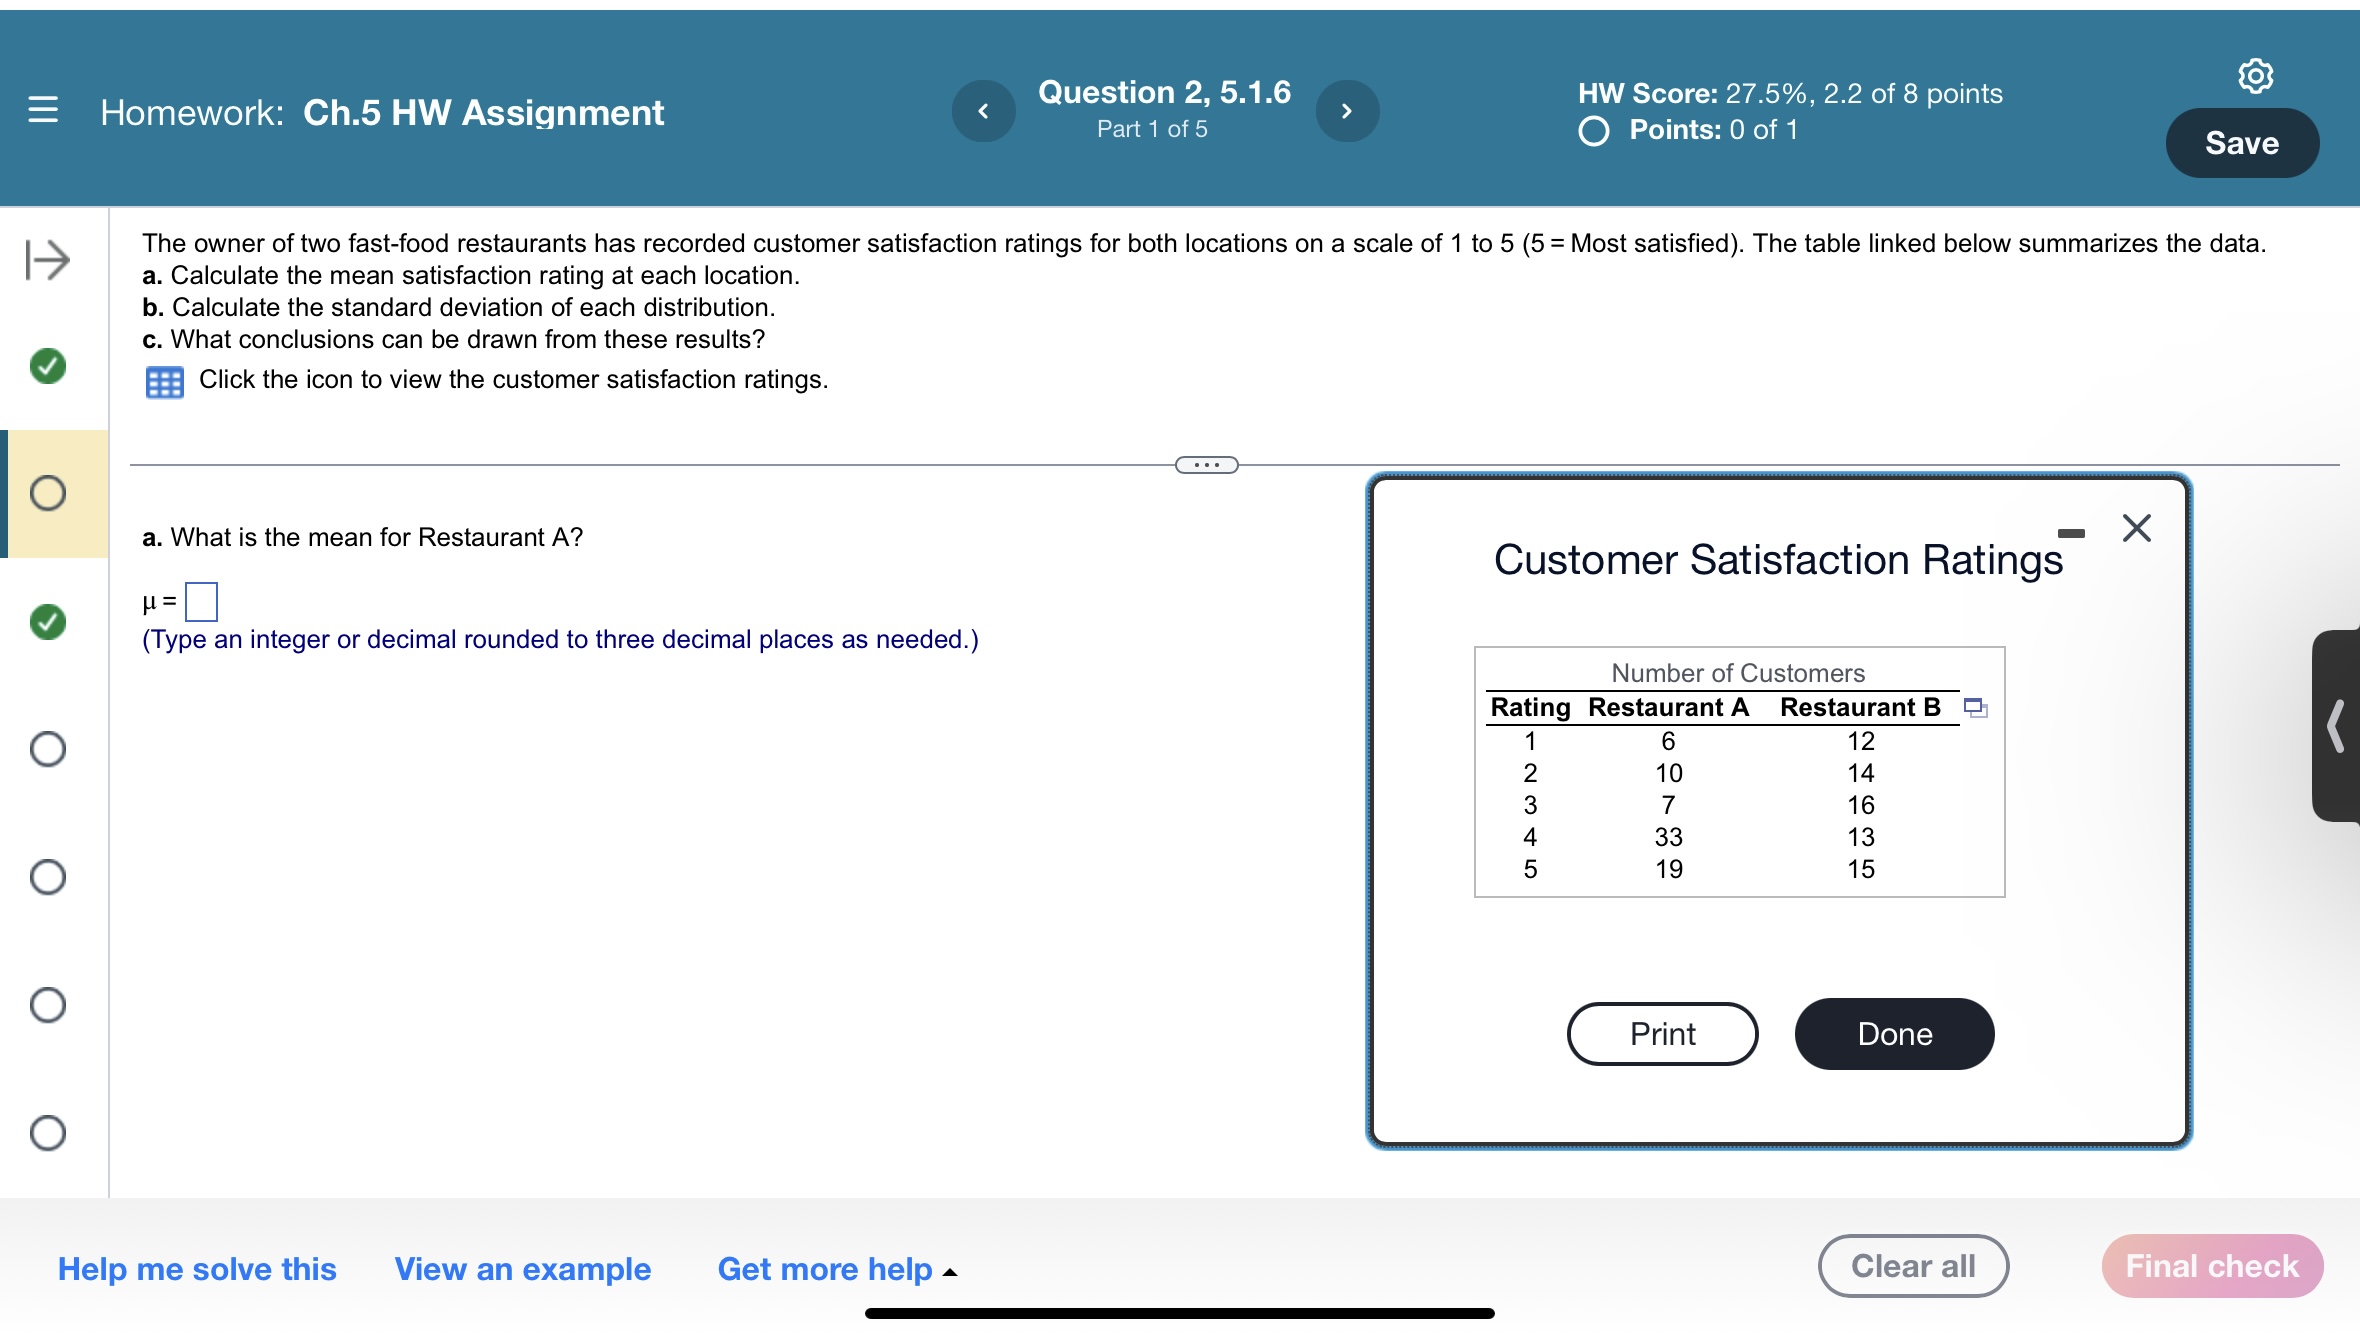Click the collapse sidebar arrow icon
2360x1334 pixels.
click(x=47, y=260)
